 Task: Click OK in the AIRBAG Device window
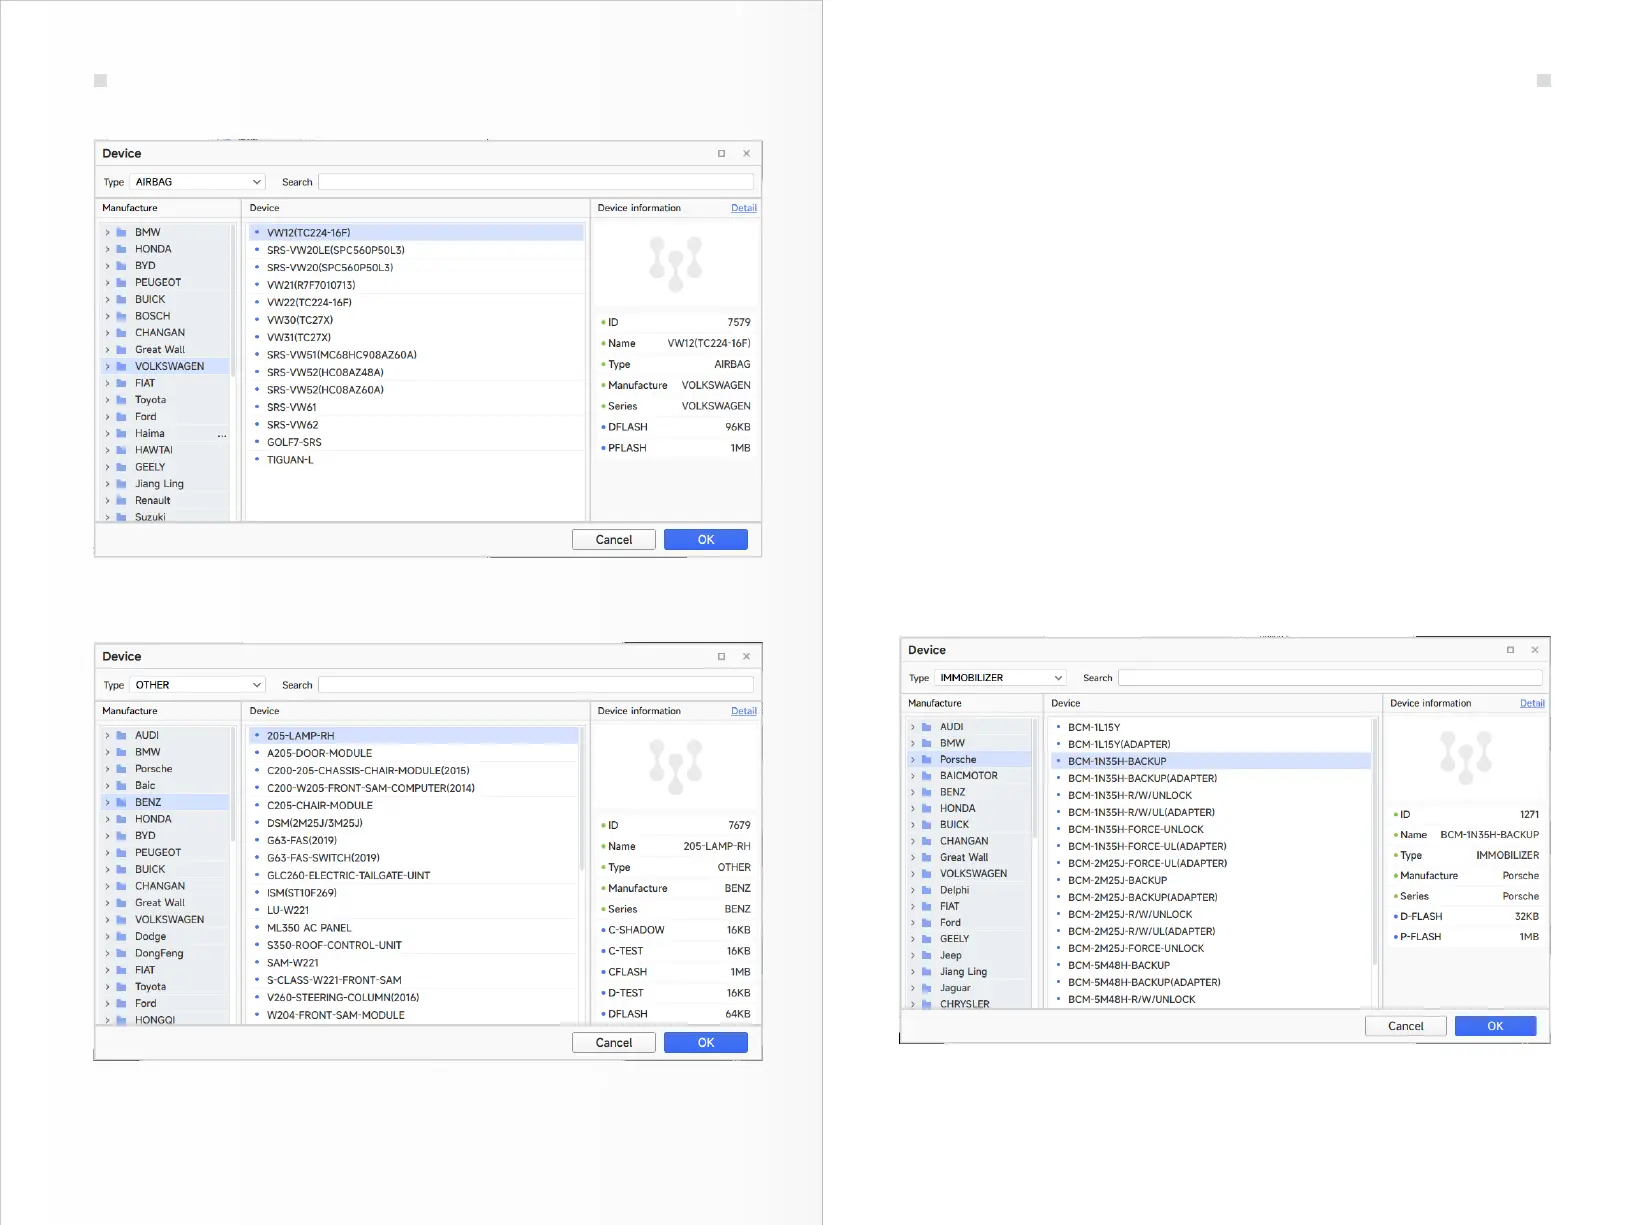pos(706,540)
